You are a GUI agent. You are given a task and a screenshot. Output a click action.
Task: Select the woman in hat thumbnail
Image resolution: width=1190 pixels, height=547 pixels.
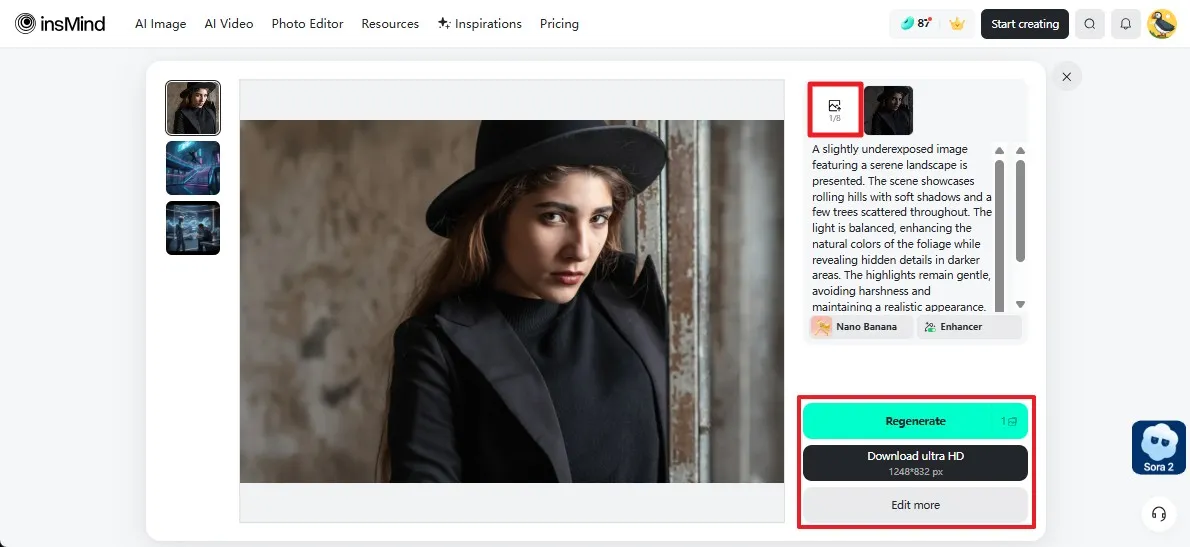pyautogui.click(x=192, y=108)
